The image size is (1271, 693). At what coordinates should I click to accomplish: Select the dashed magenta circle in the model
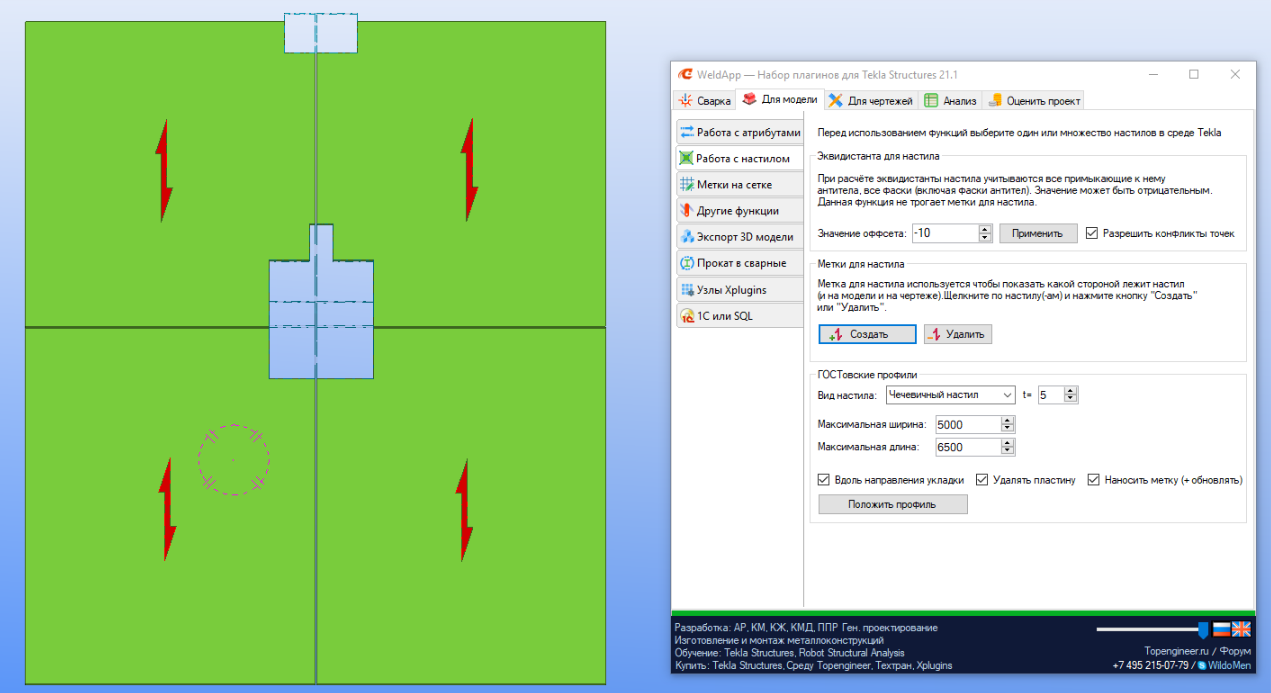click(x=234, y=460)
